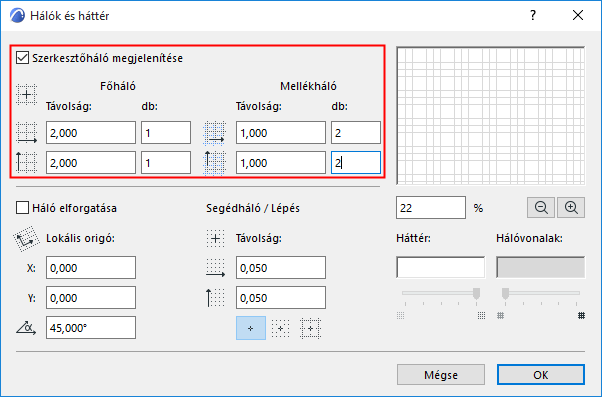Open the Hálóvonalak color swatch

click(541, 267)
